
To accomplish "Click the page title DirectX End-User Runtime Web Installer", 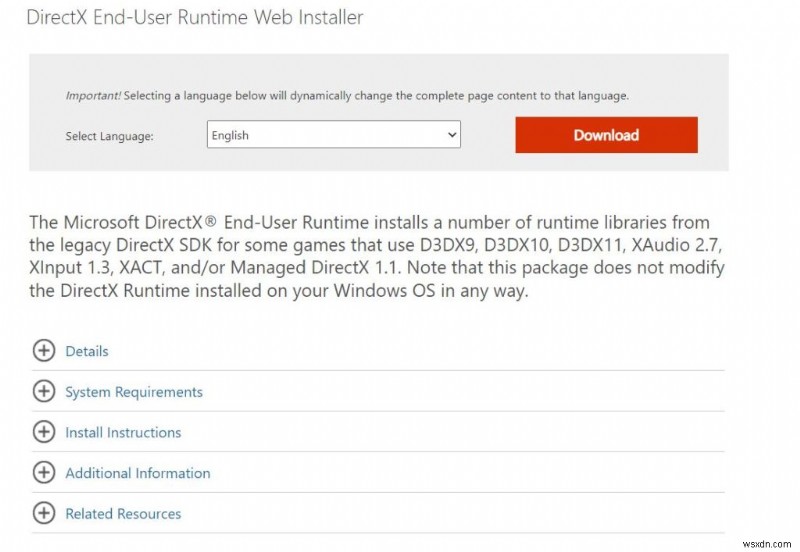I will click(195, 17).
